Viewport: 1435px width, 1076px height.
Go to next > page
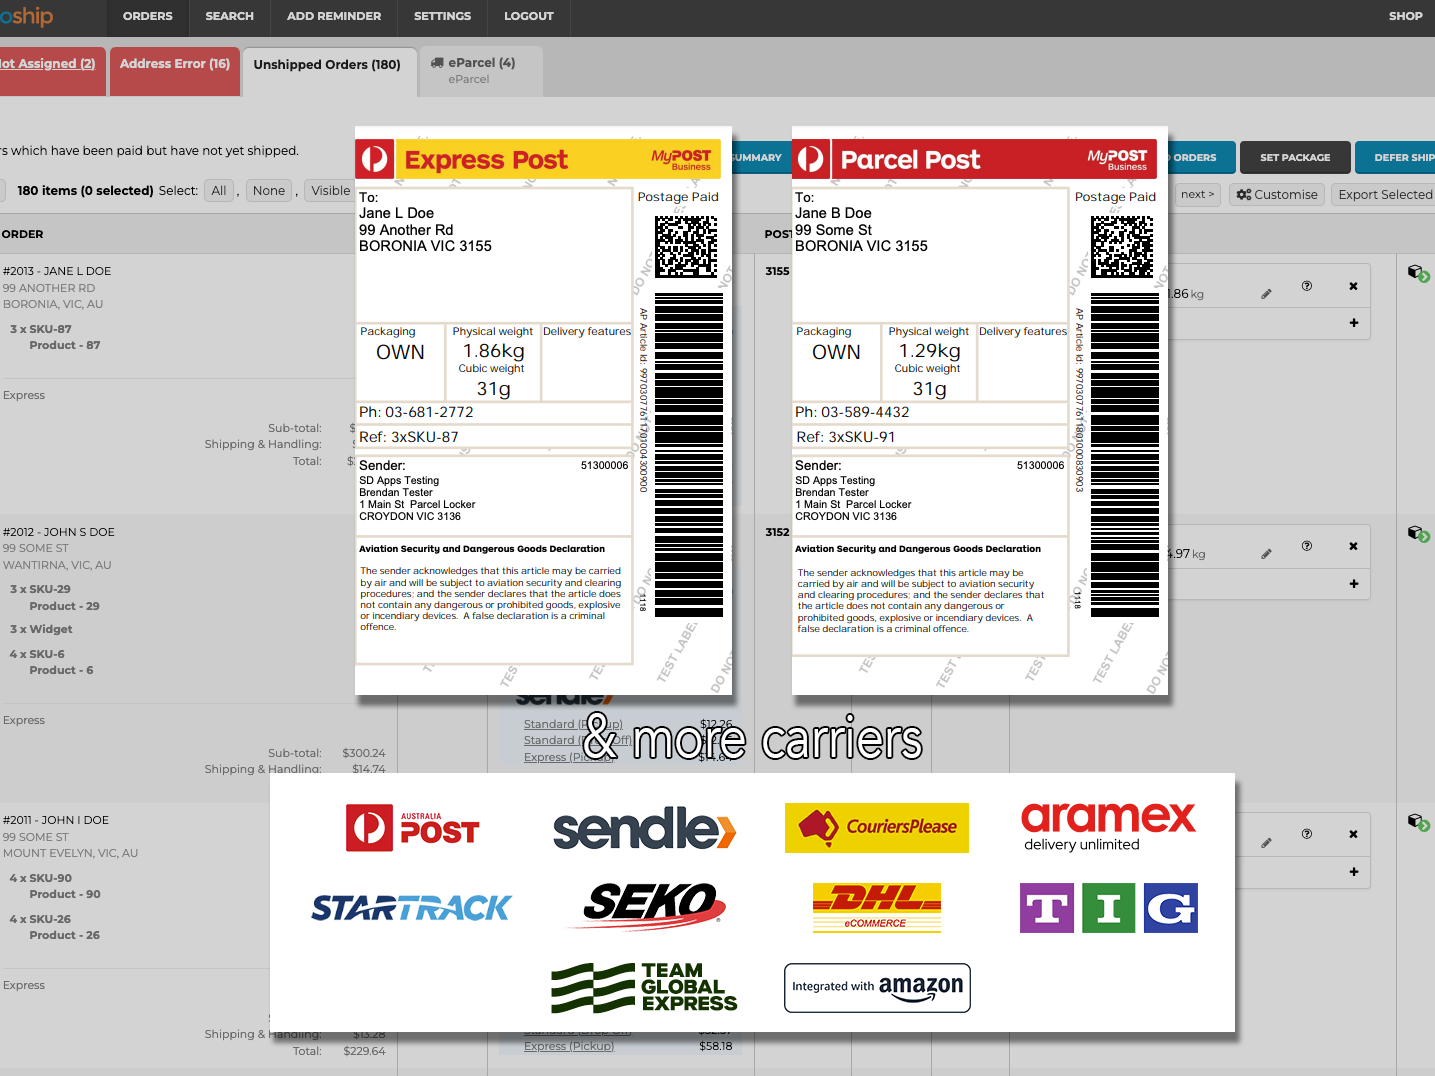[x=1197, y=195]
